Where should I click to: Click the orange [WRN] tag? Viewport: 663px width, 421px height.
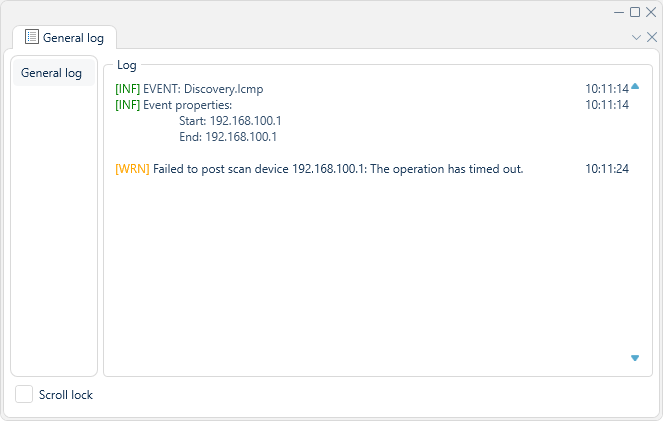[x=132, y=169]
